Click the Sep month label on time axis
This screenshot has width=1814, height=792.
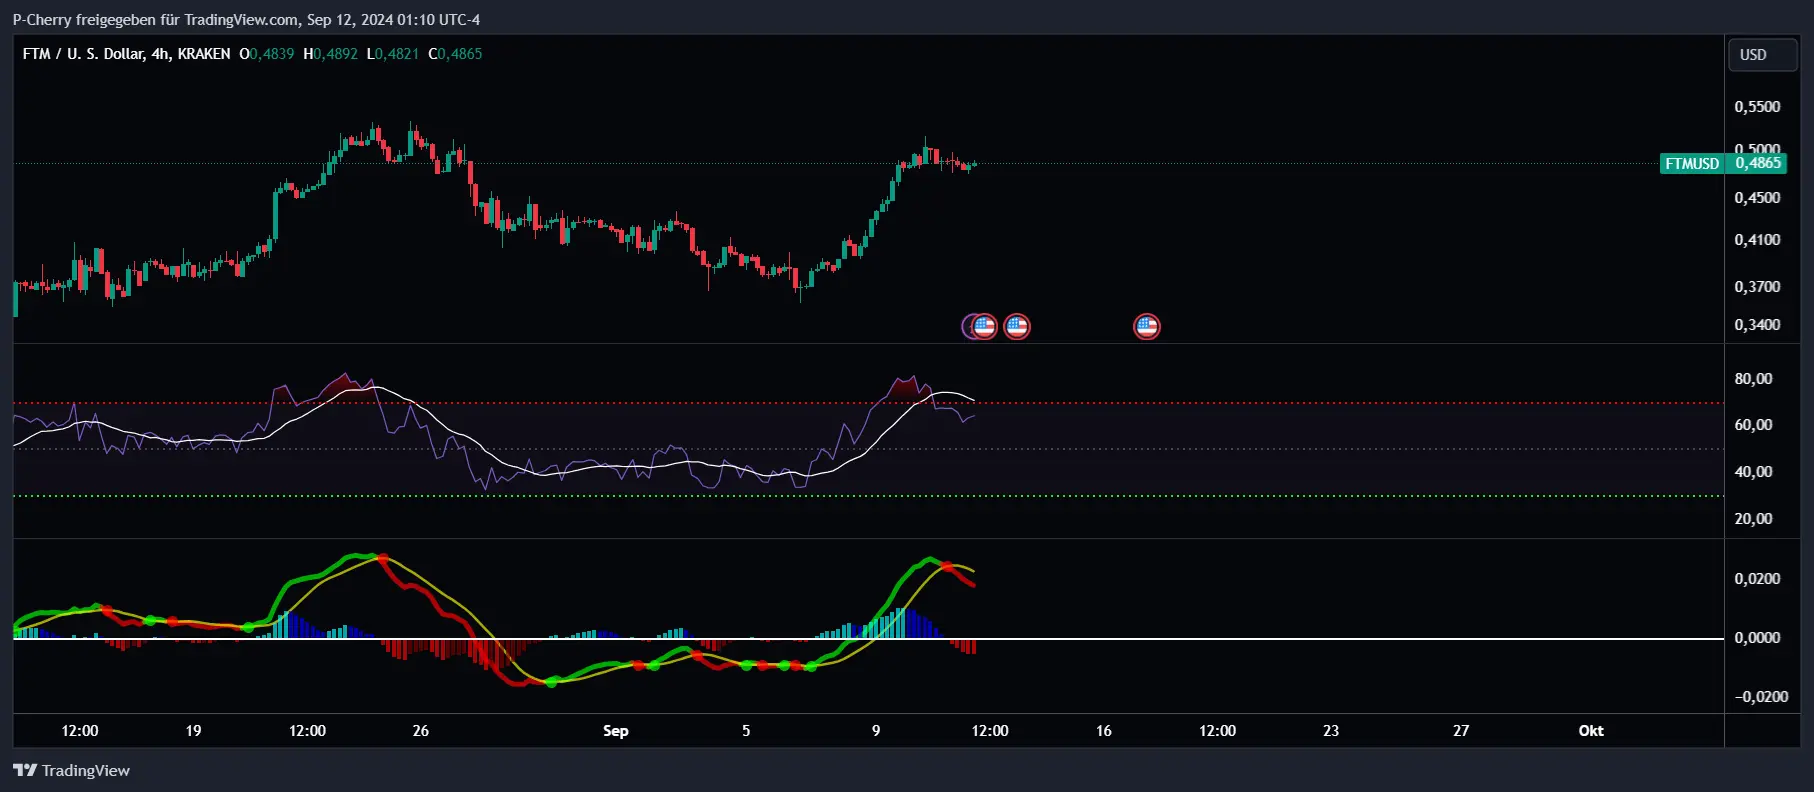tap(616, 731)
